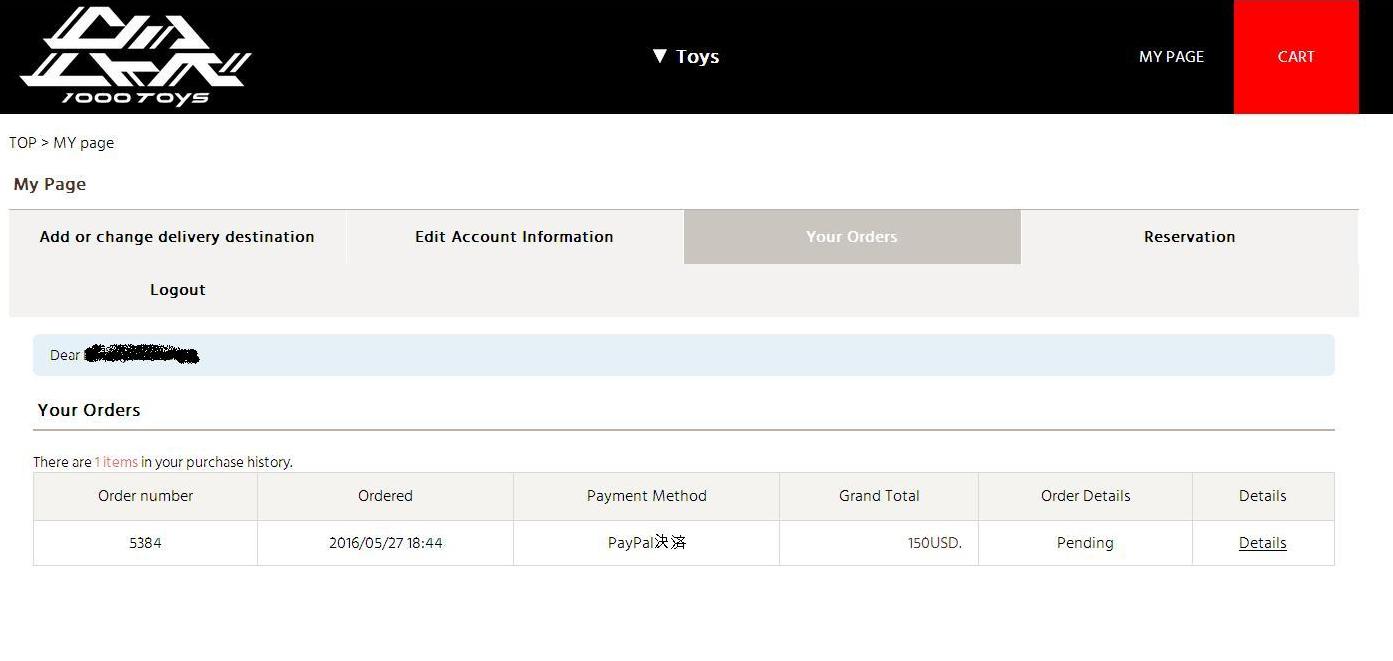
Task: Switch to Edit Account Information tab
Action: coord(514,237)
